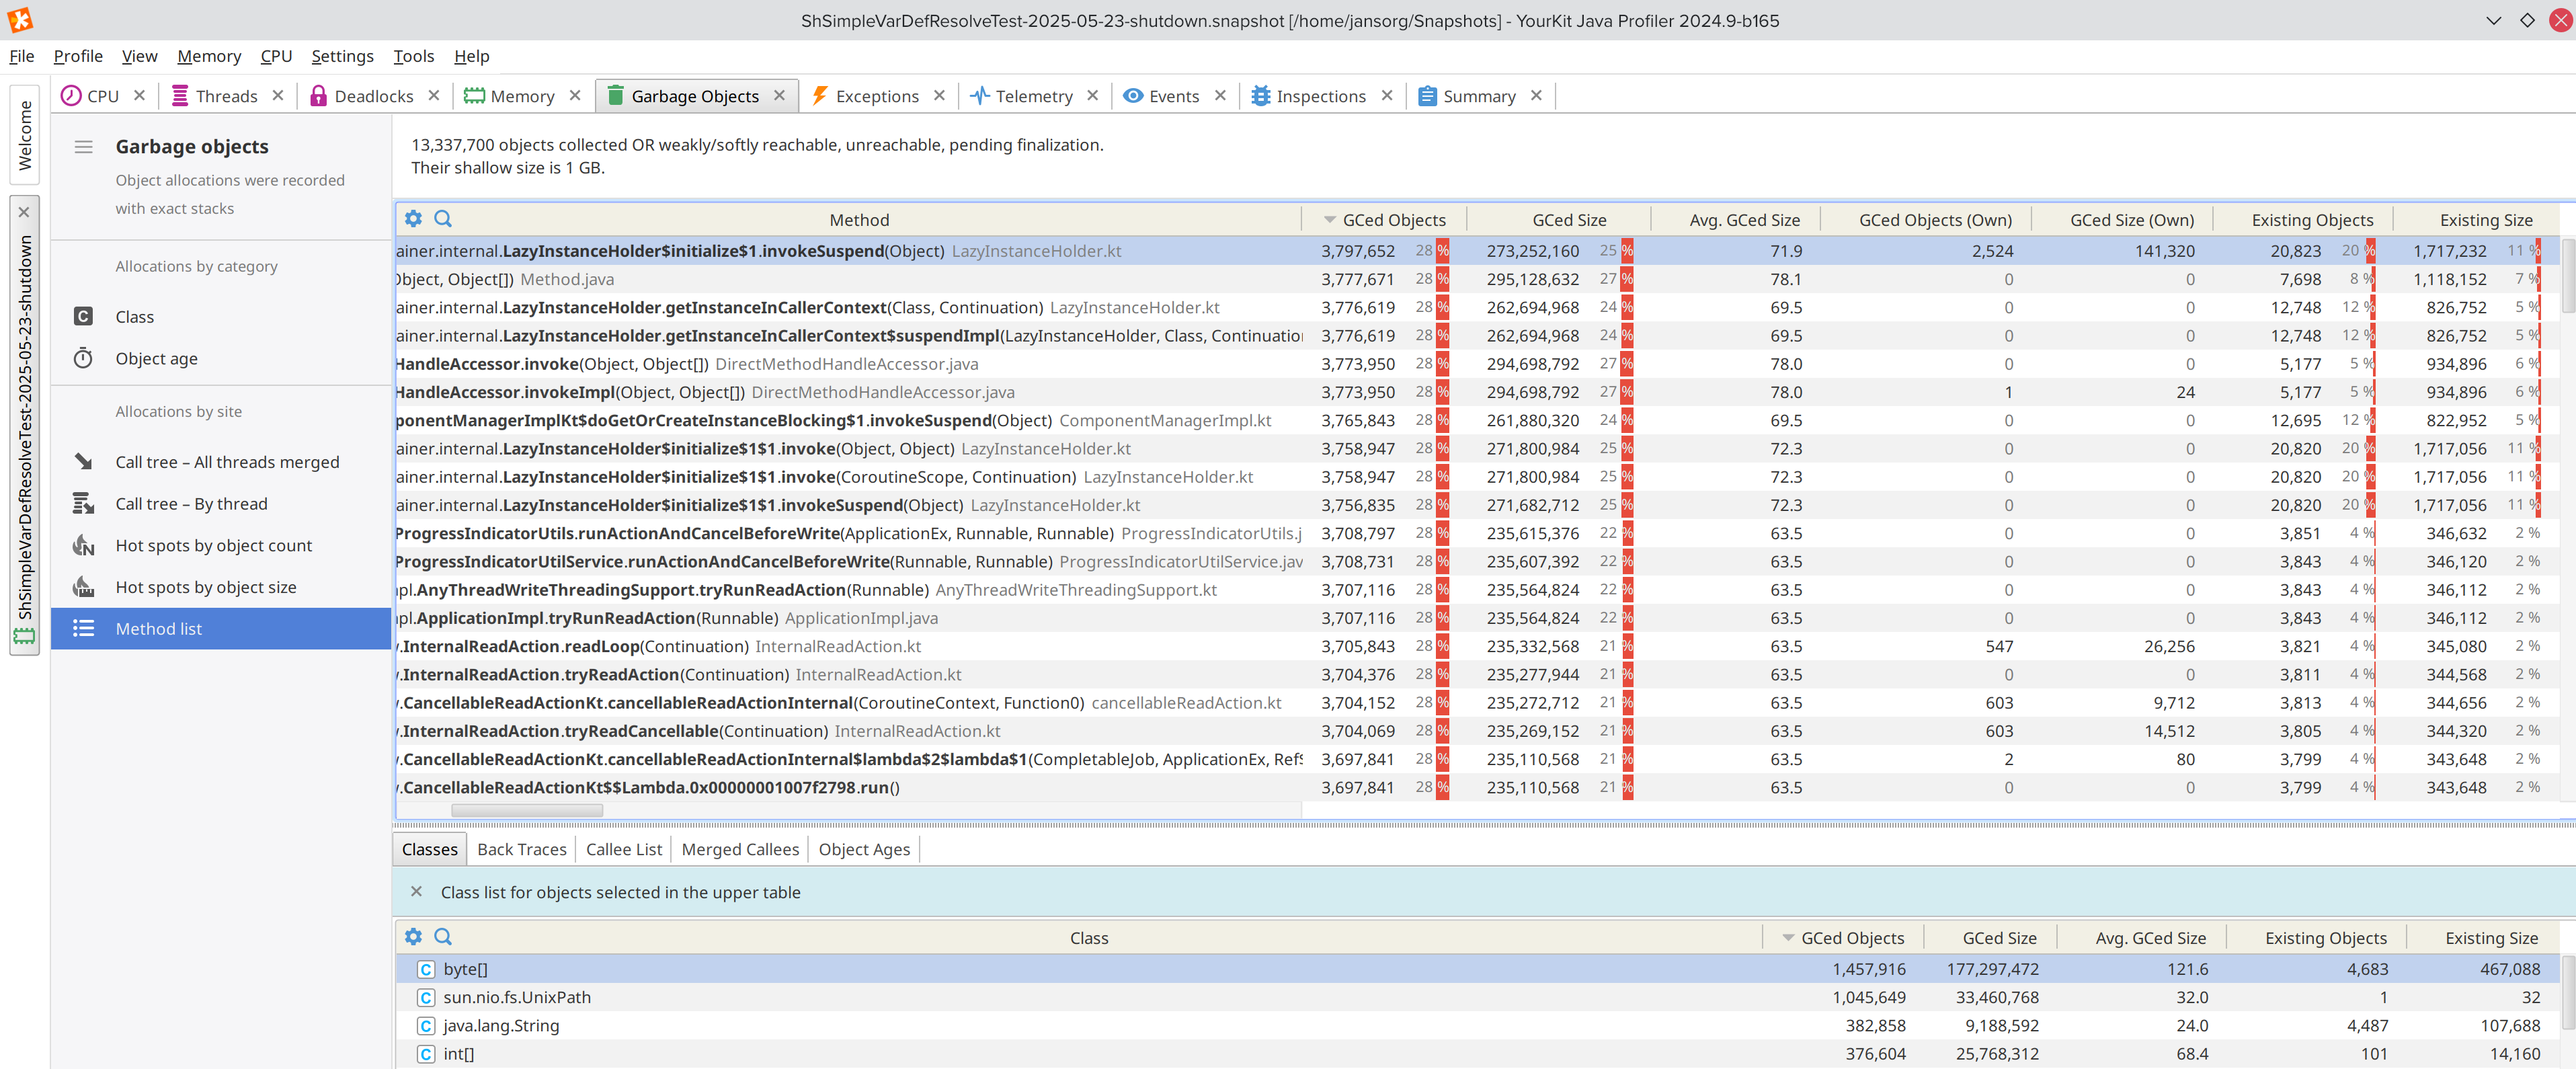Select sun.nio.fs.UnixPath class row
The image size is (2576, 1069).
(x=1477, y=998)
